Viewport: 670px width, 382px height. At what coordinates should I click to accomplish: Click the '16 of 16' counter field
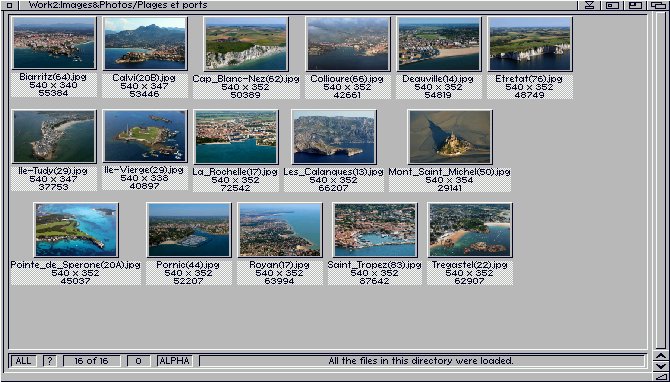[91, 361]
